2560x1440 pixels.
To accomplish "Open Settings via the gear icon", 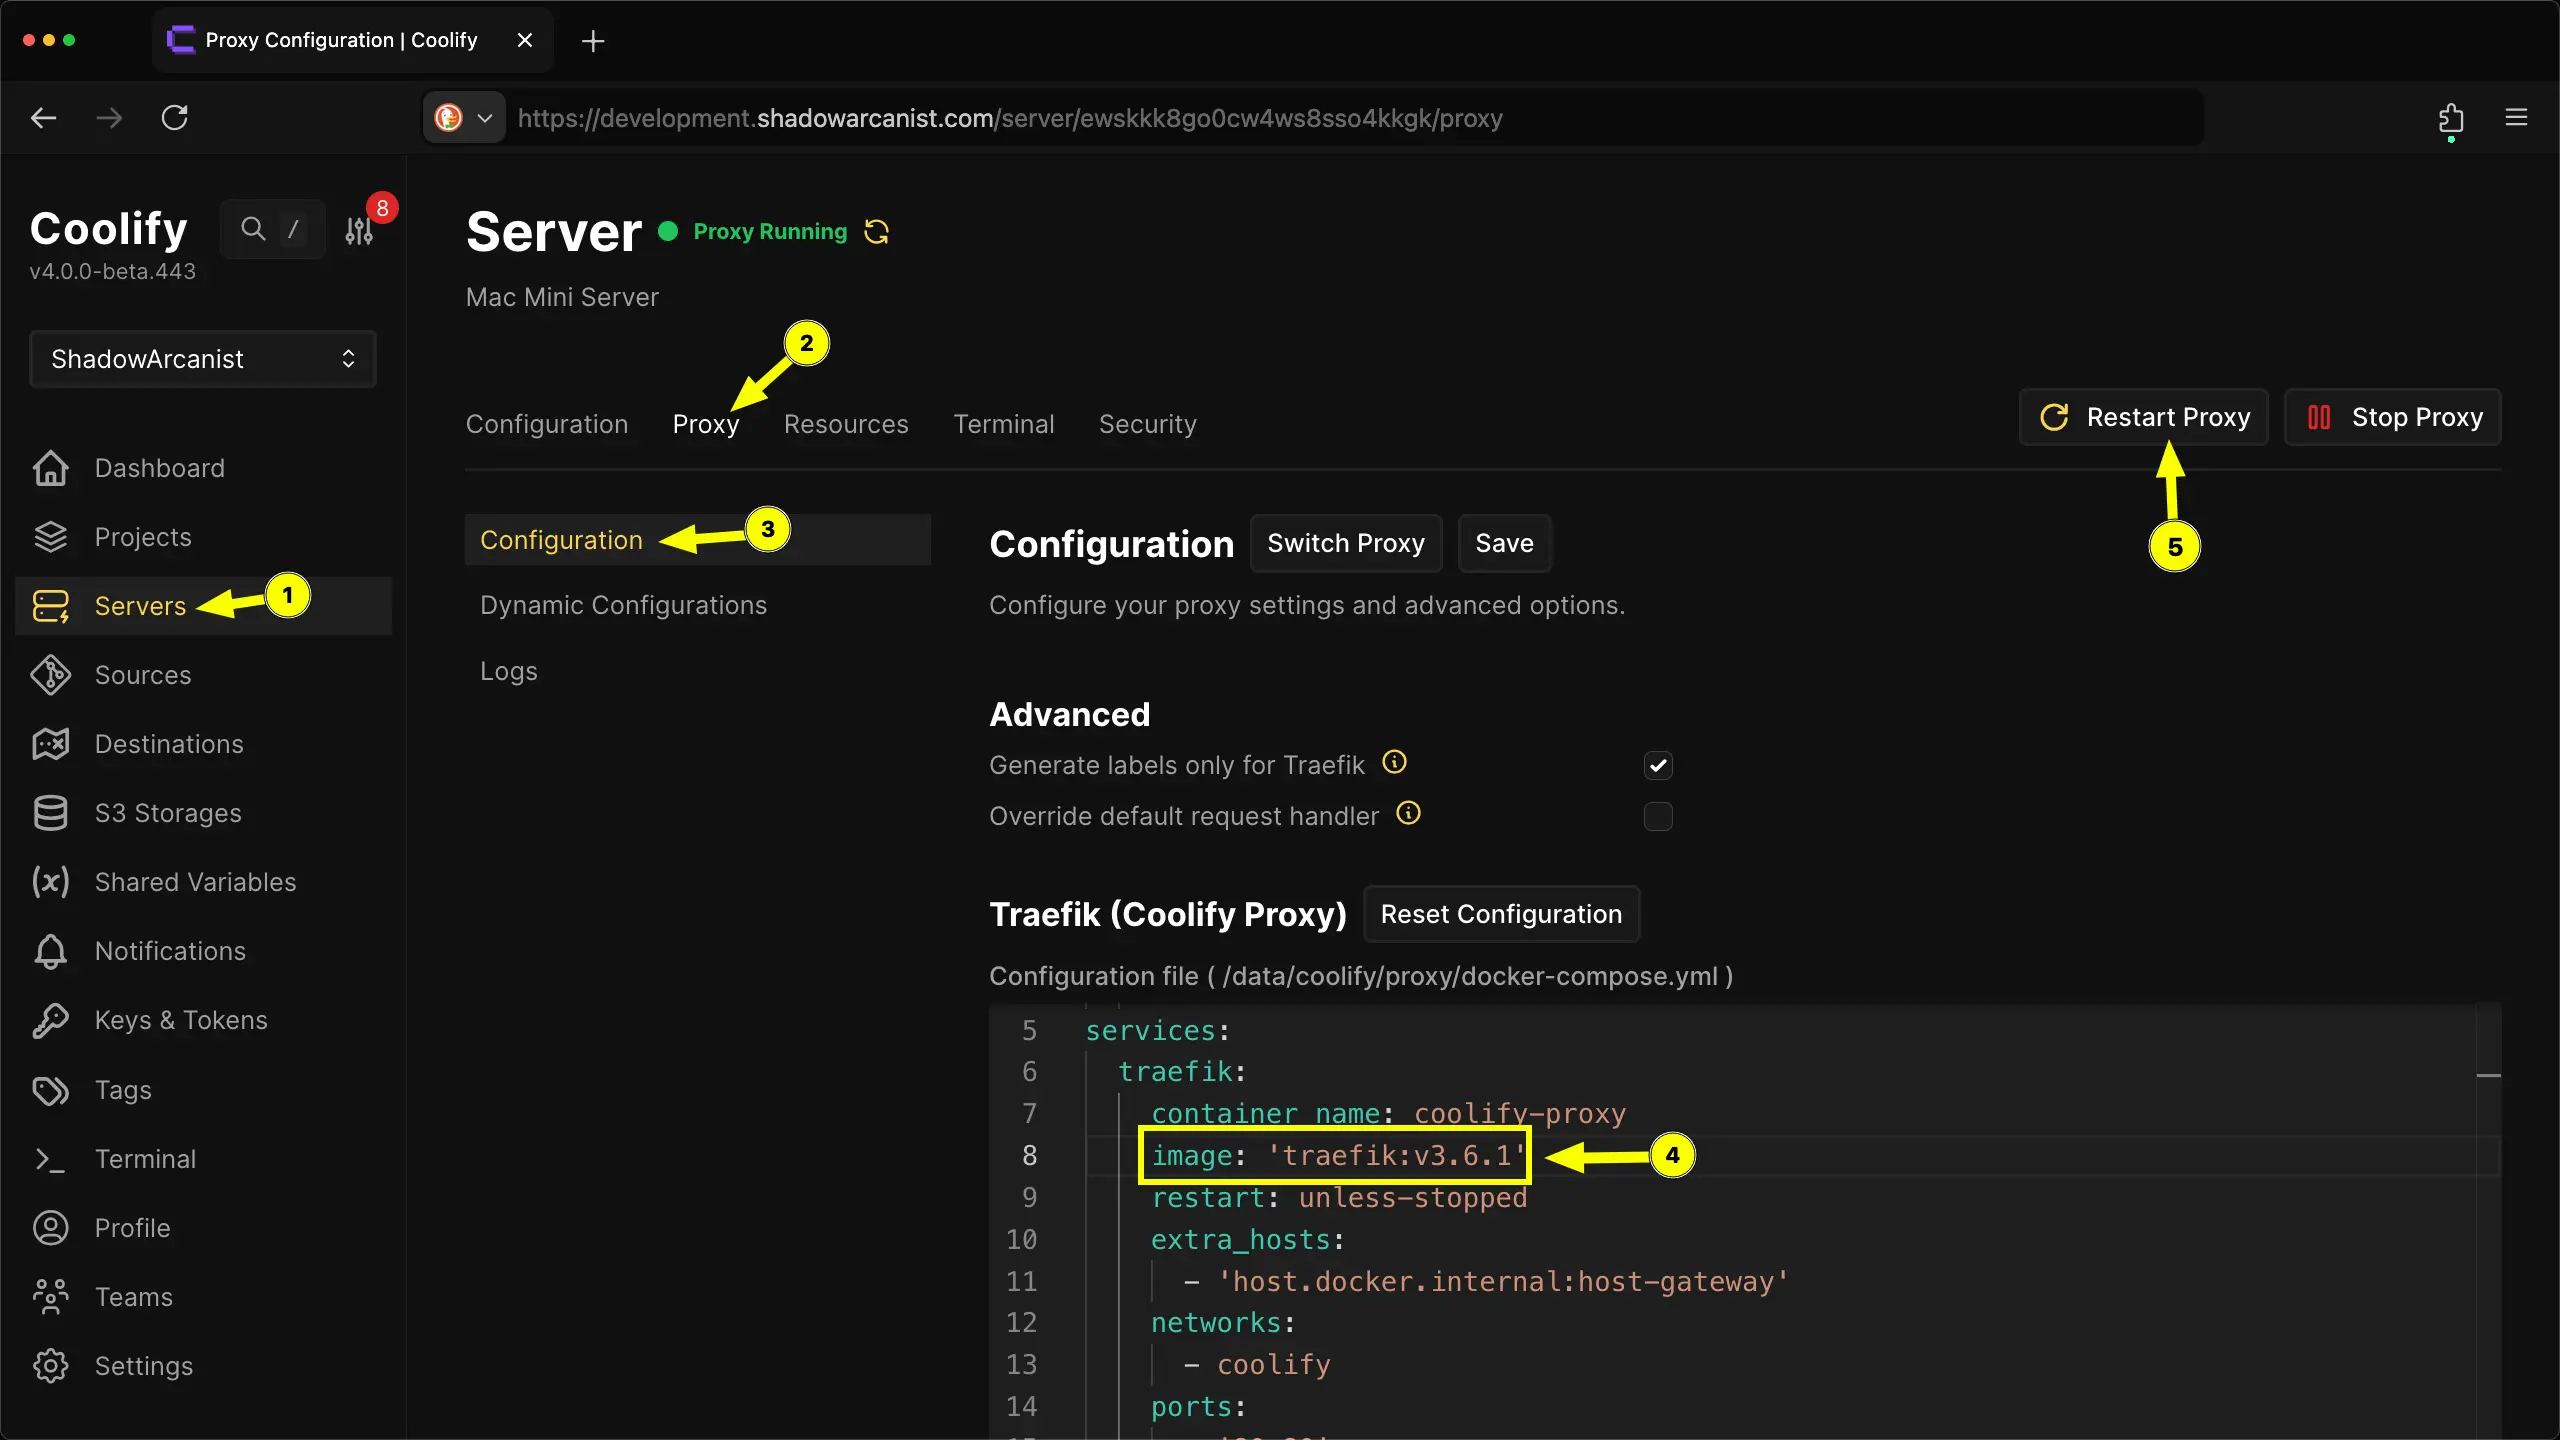I will pos(50,1365).
